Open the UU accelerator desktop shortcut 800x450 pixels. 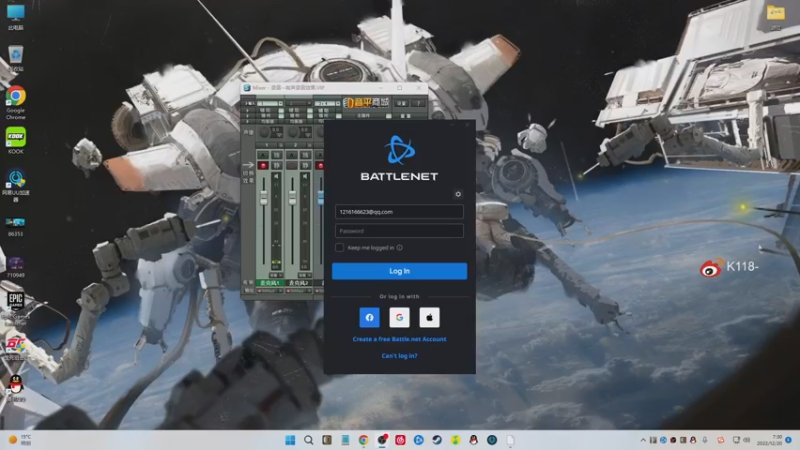pyautogui.click(x=16, y=186)
